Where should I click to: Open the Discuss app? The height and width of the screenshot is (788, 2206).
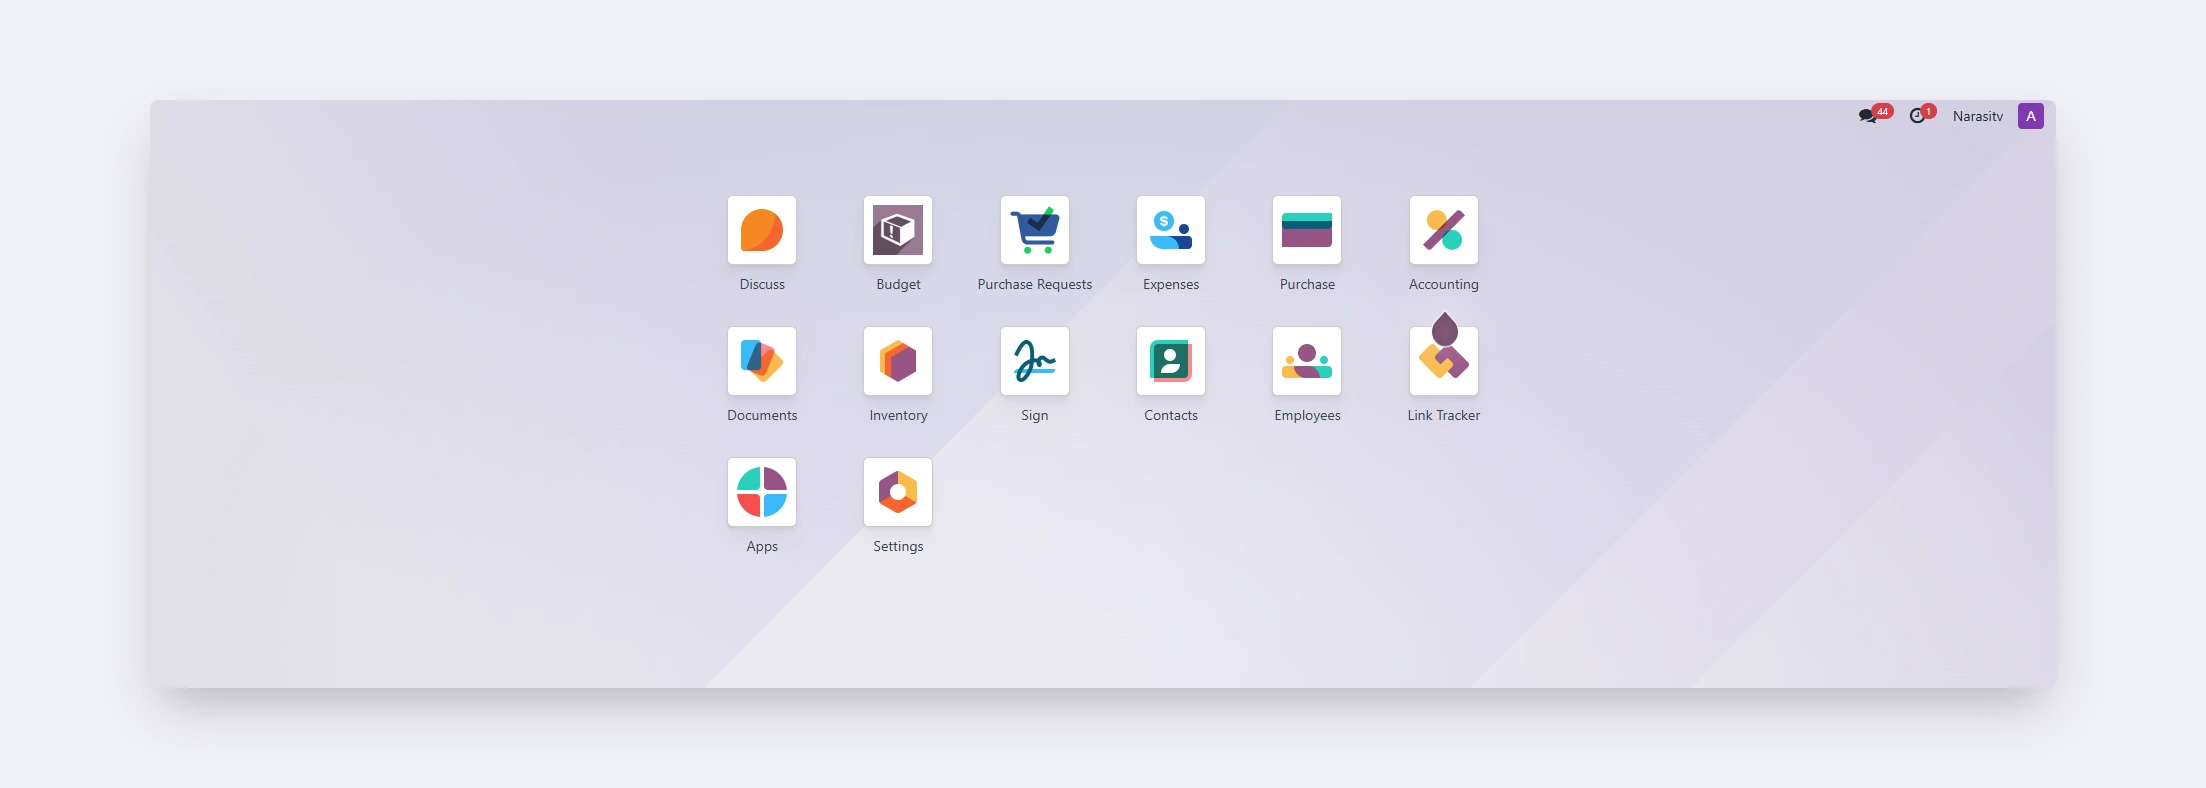coord(761,230)
